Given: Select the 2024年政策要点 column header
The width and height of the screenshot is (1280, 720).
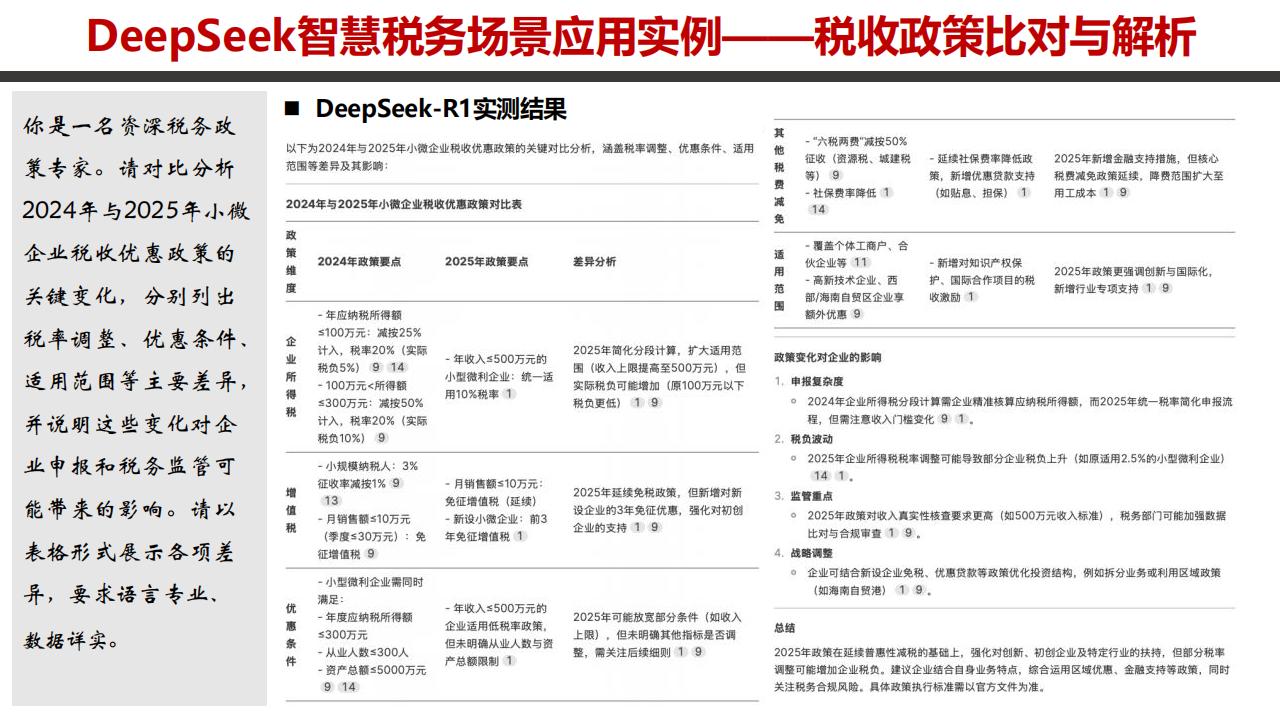Looking at the screenshot, I should (x=359, y=261).
